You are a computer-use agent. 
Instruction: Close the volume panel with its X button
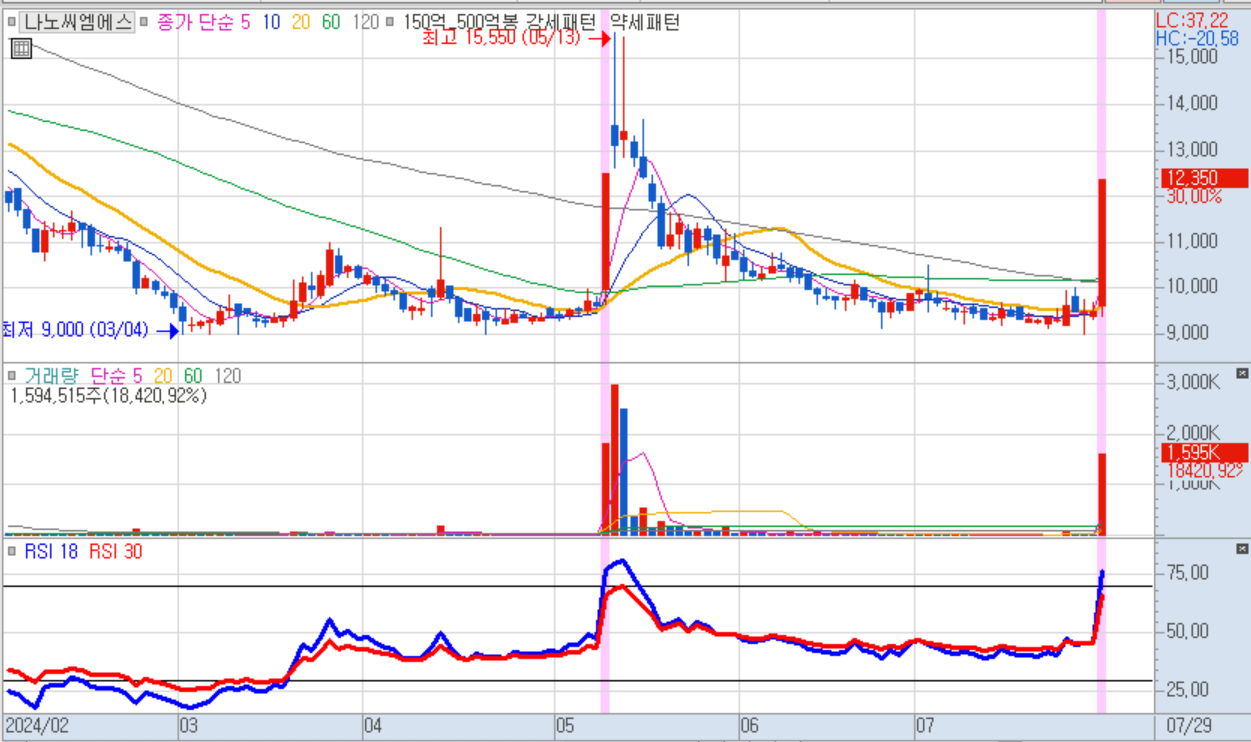tap(1242, 373)
